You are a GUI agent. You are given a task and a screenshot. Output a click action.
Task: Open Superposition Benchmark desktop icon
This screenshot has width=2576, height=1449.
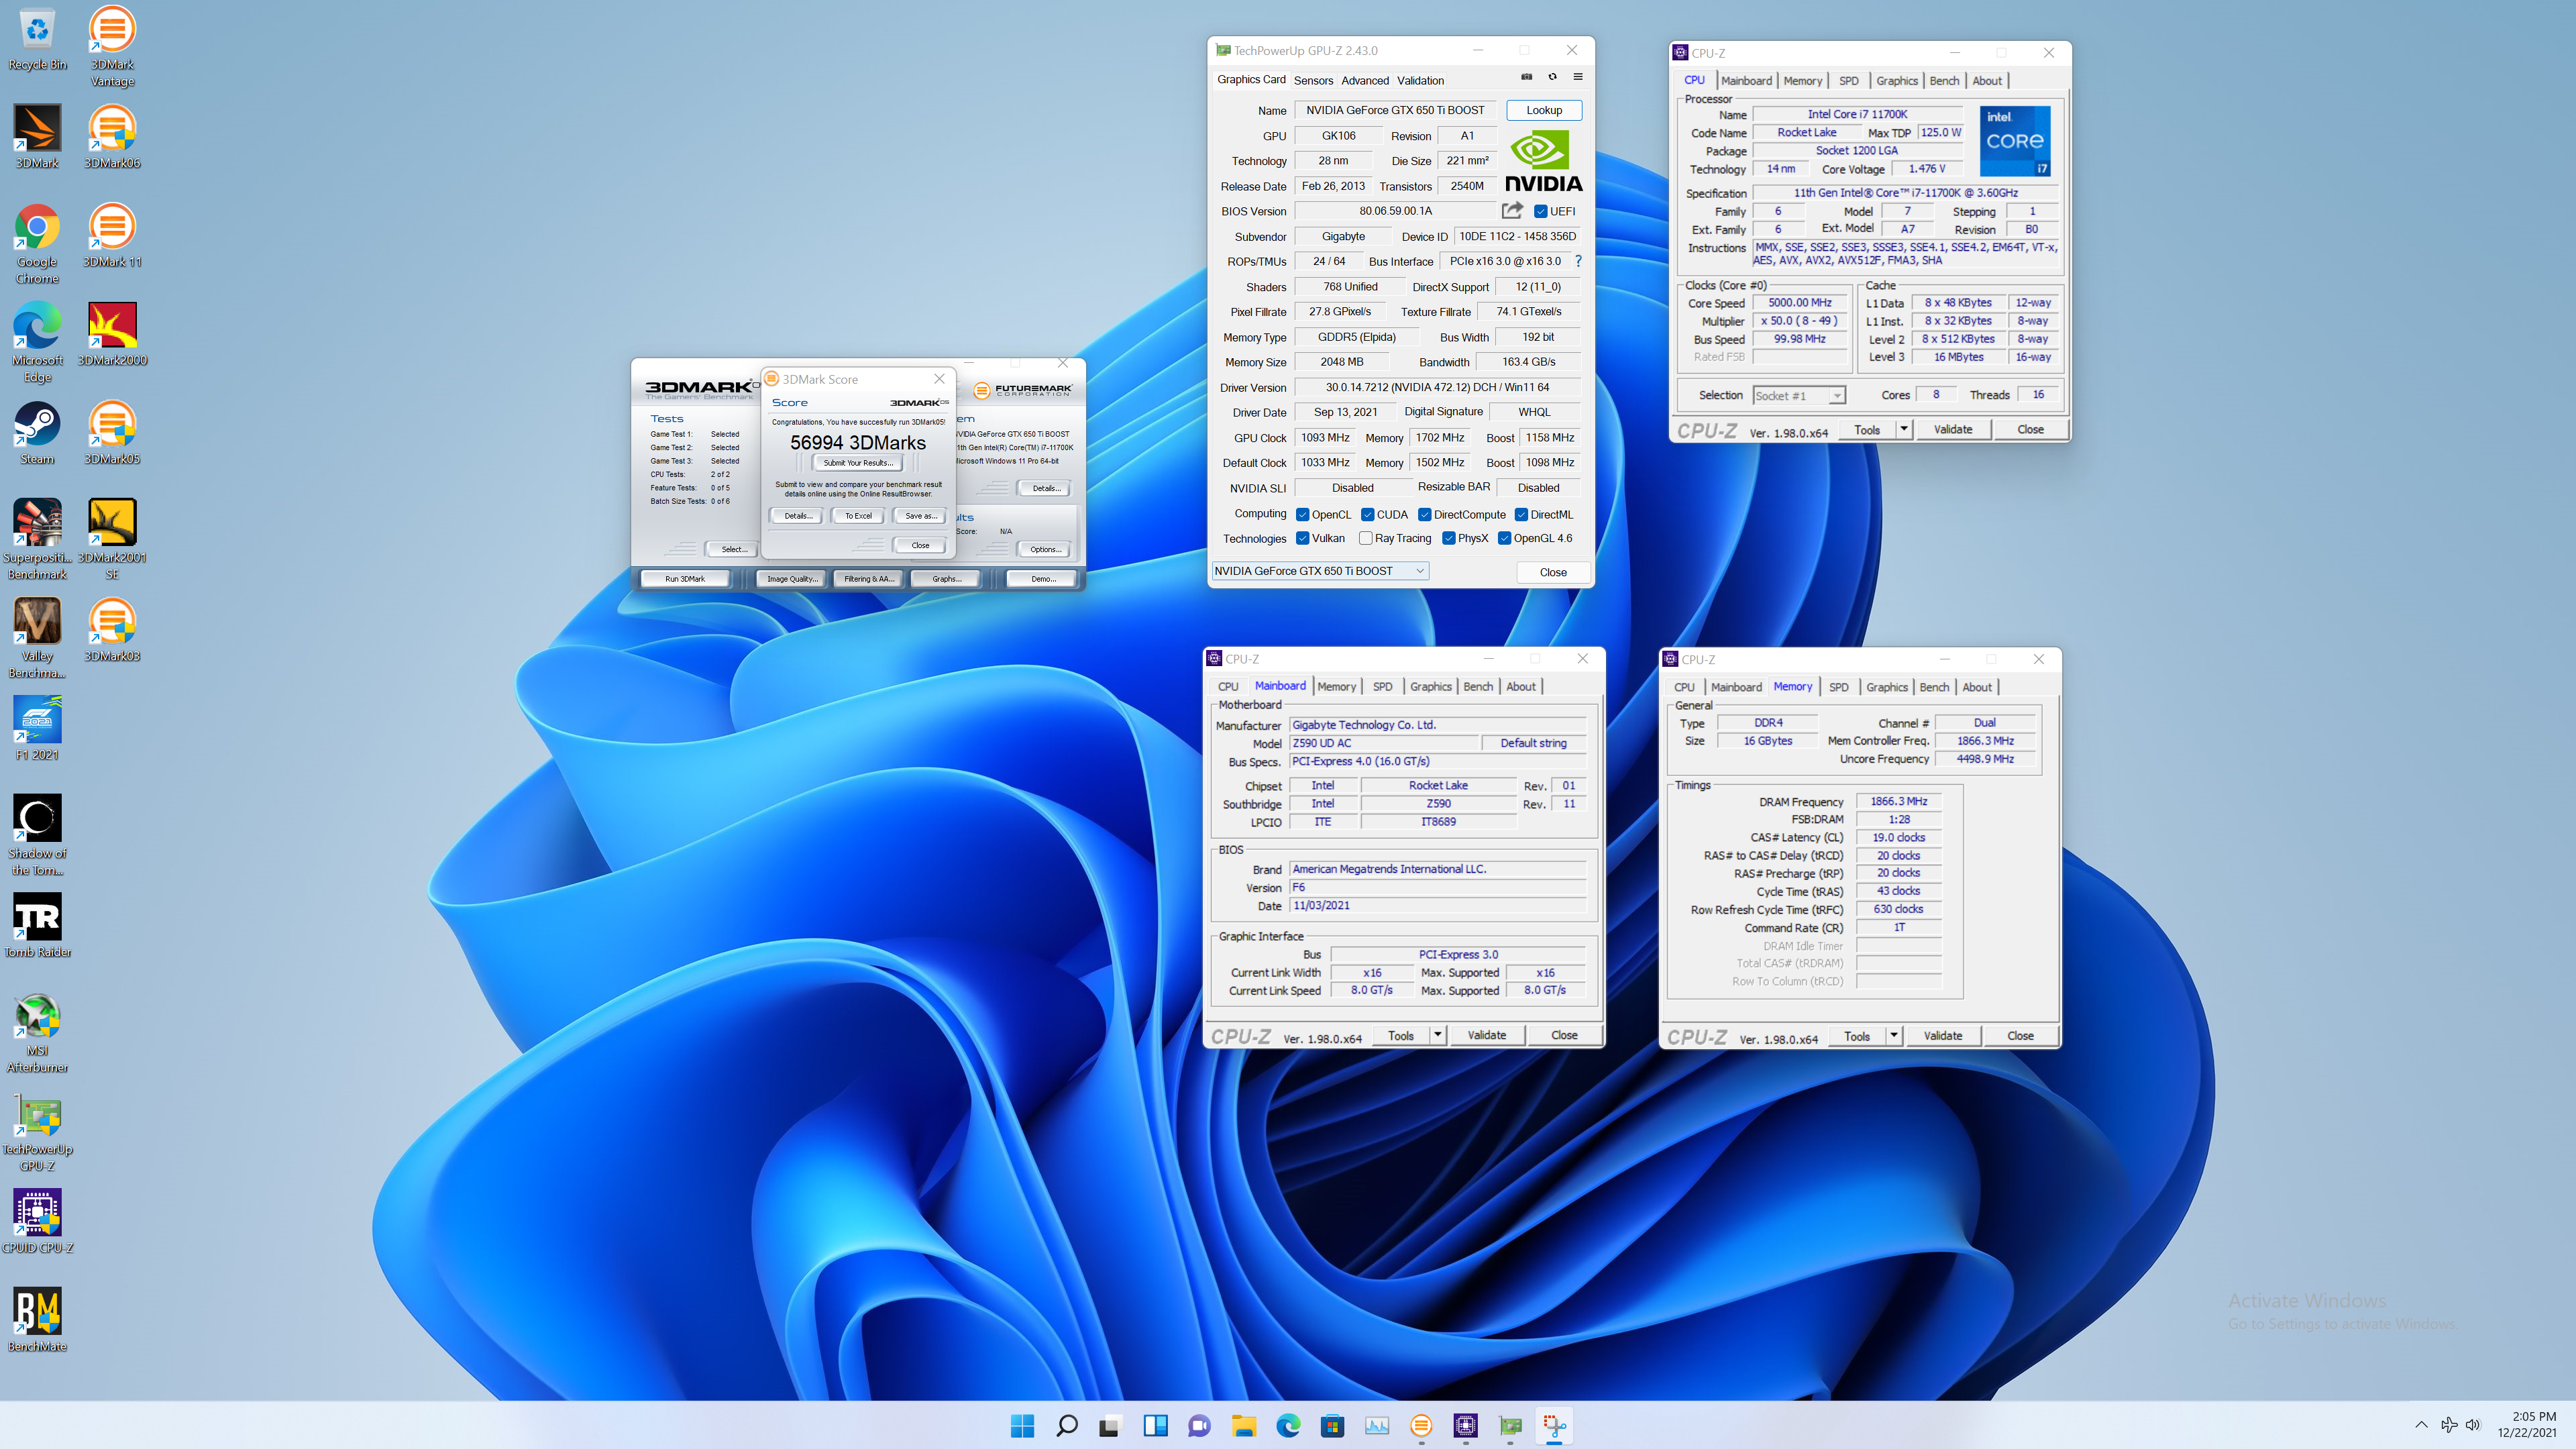(x=37, y=540)
